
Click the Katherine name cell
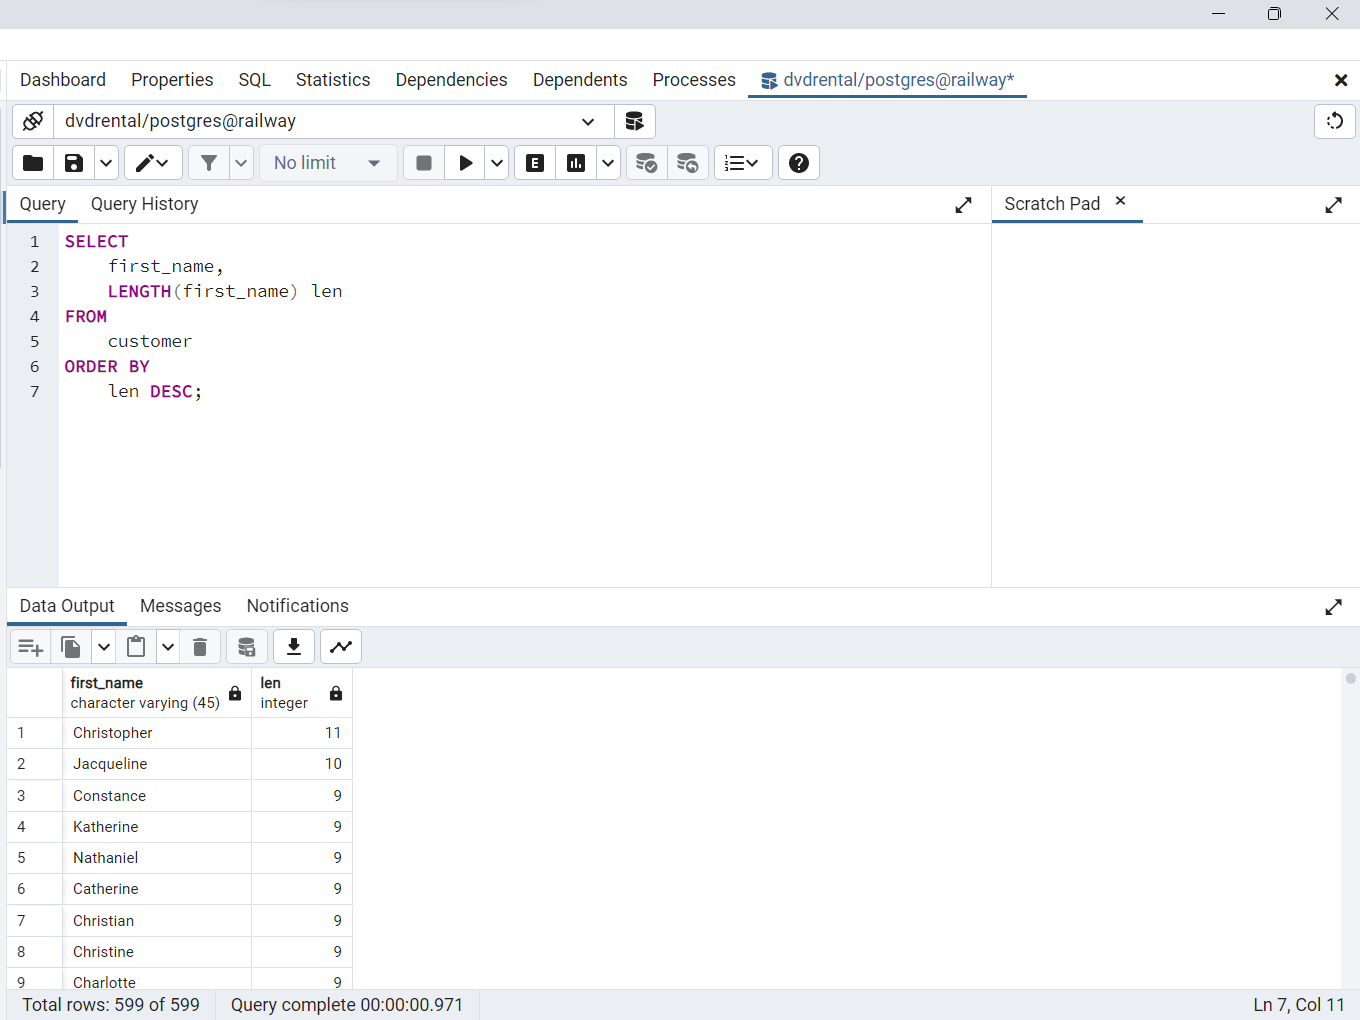coord(156,827)
